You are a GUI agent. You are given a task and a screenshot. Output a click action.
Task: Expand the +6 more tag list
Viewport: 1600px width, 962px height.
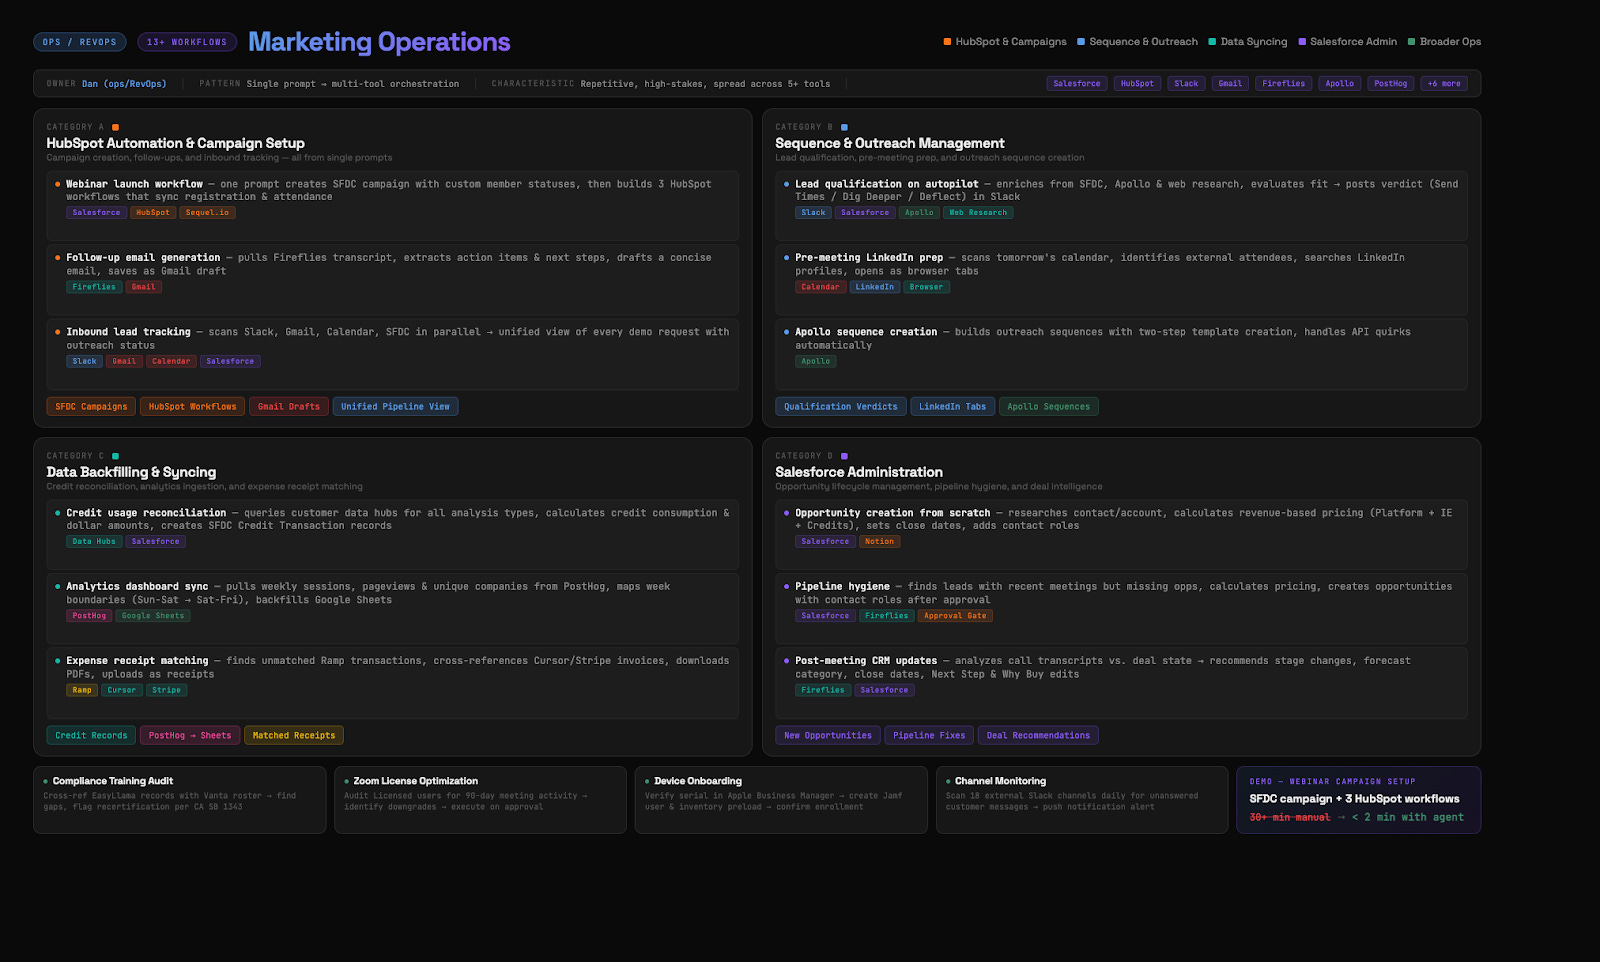[x=1443, y=83]
